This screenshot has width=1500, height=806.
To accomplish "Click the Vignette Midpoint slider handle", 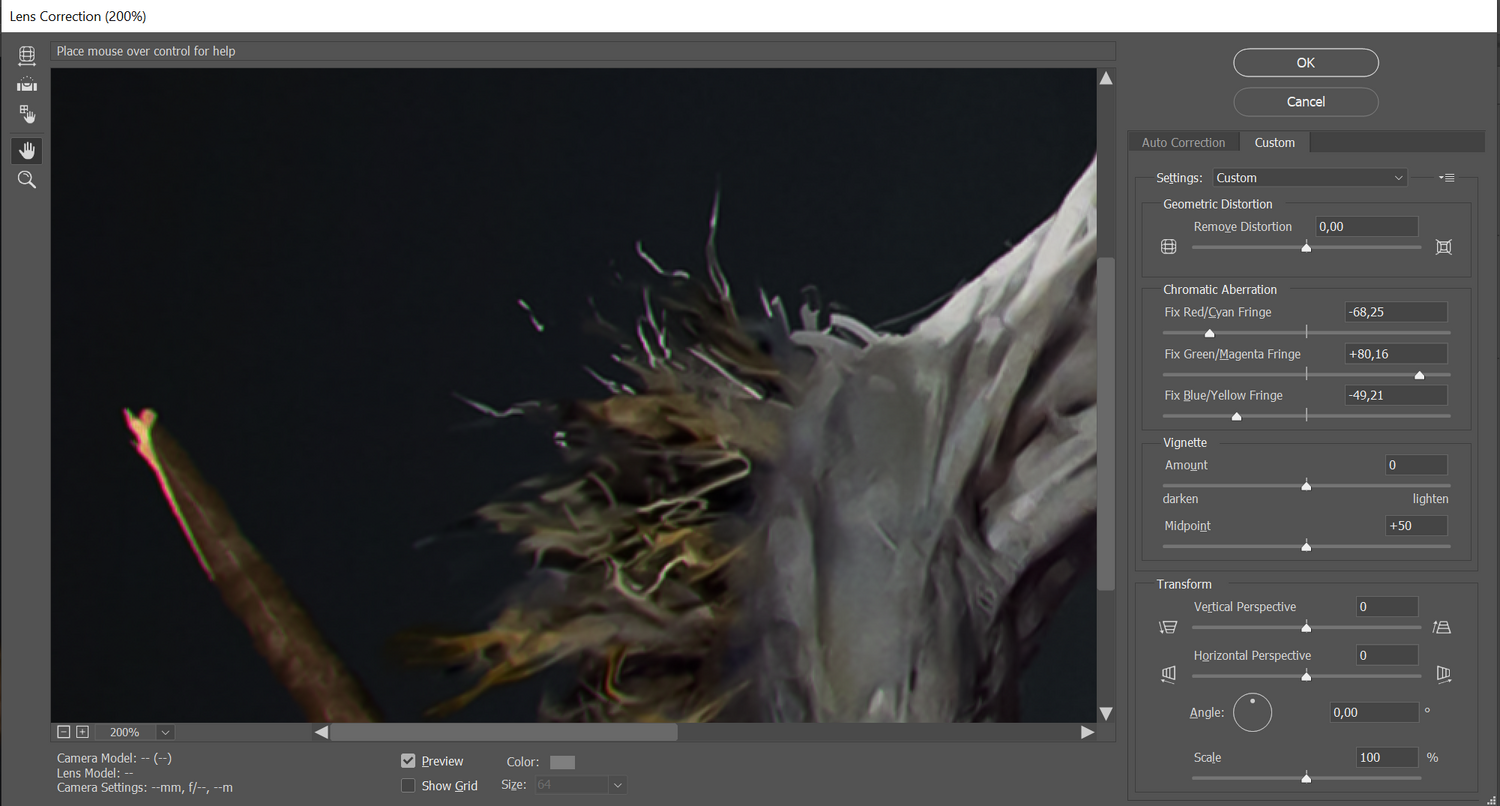I will (x=1306, y=546).
